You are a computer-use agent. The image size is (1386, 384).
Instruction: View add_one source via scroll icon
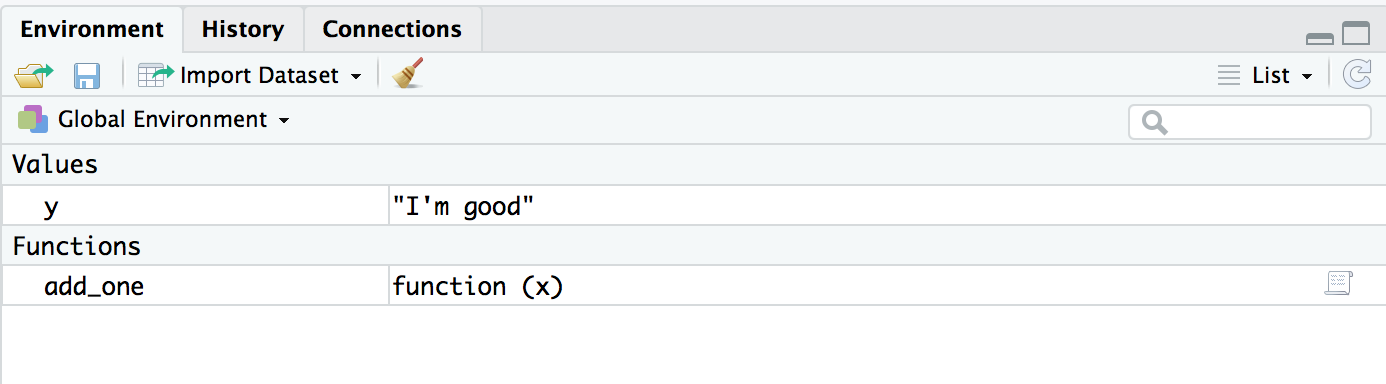[x=1338, y=284]
